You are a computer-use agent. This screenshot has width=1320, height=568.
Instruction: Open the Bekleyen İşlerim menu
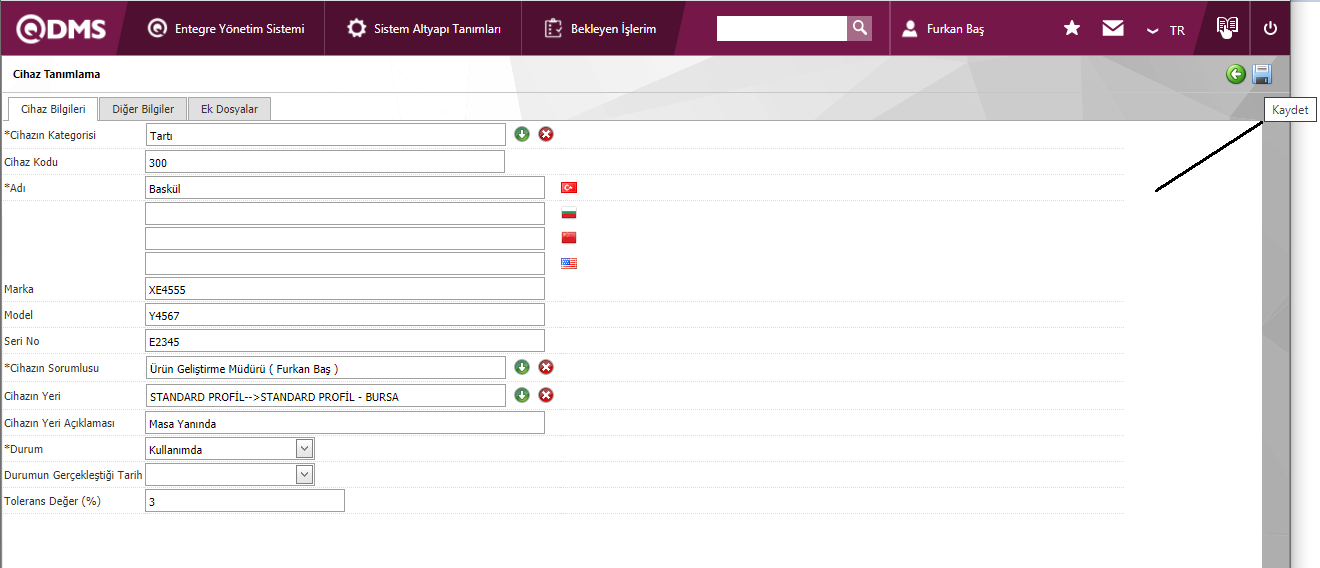point(600,29)
